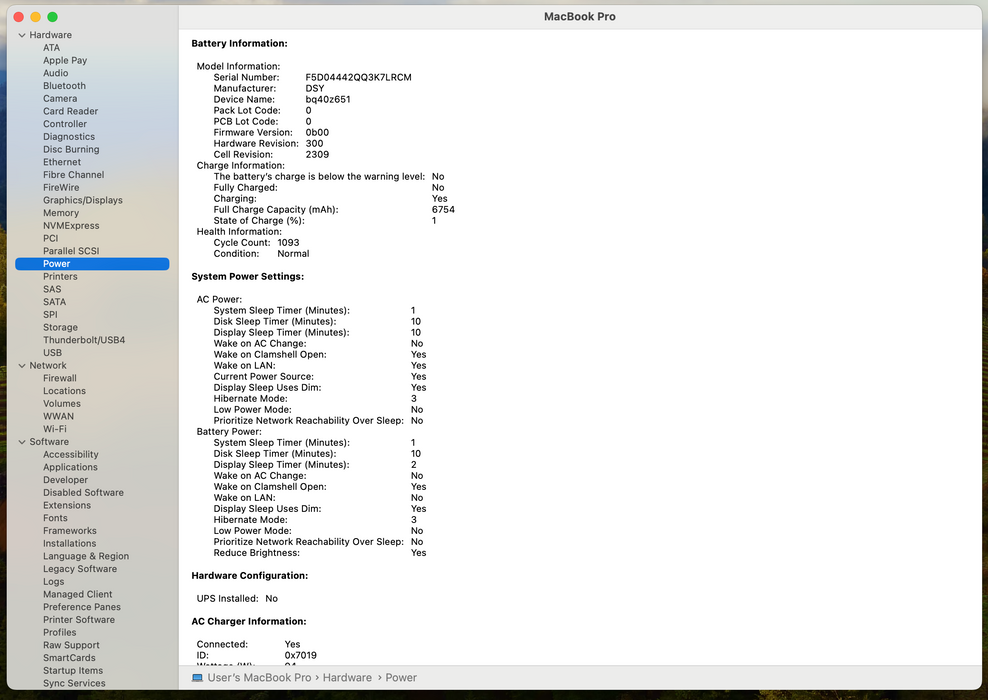Open Bluetooth hardware info

64,86
